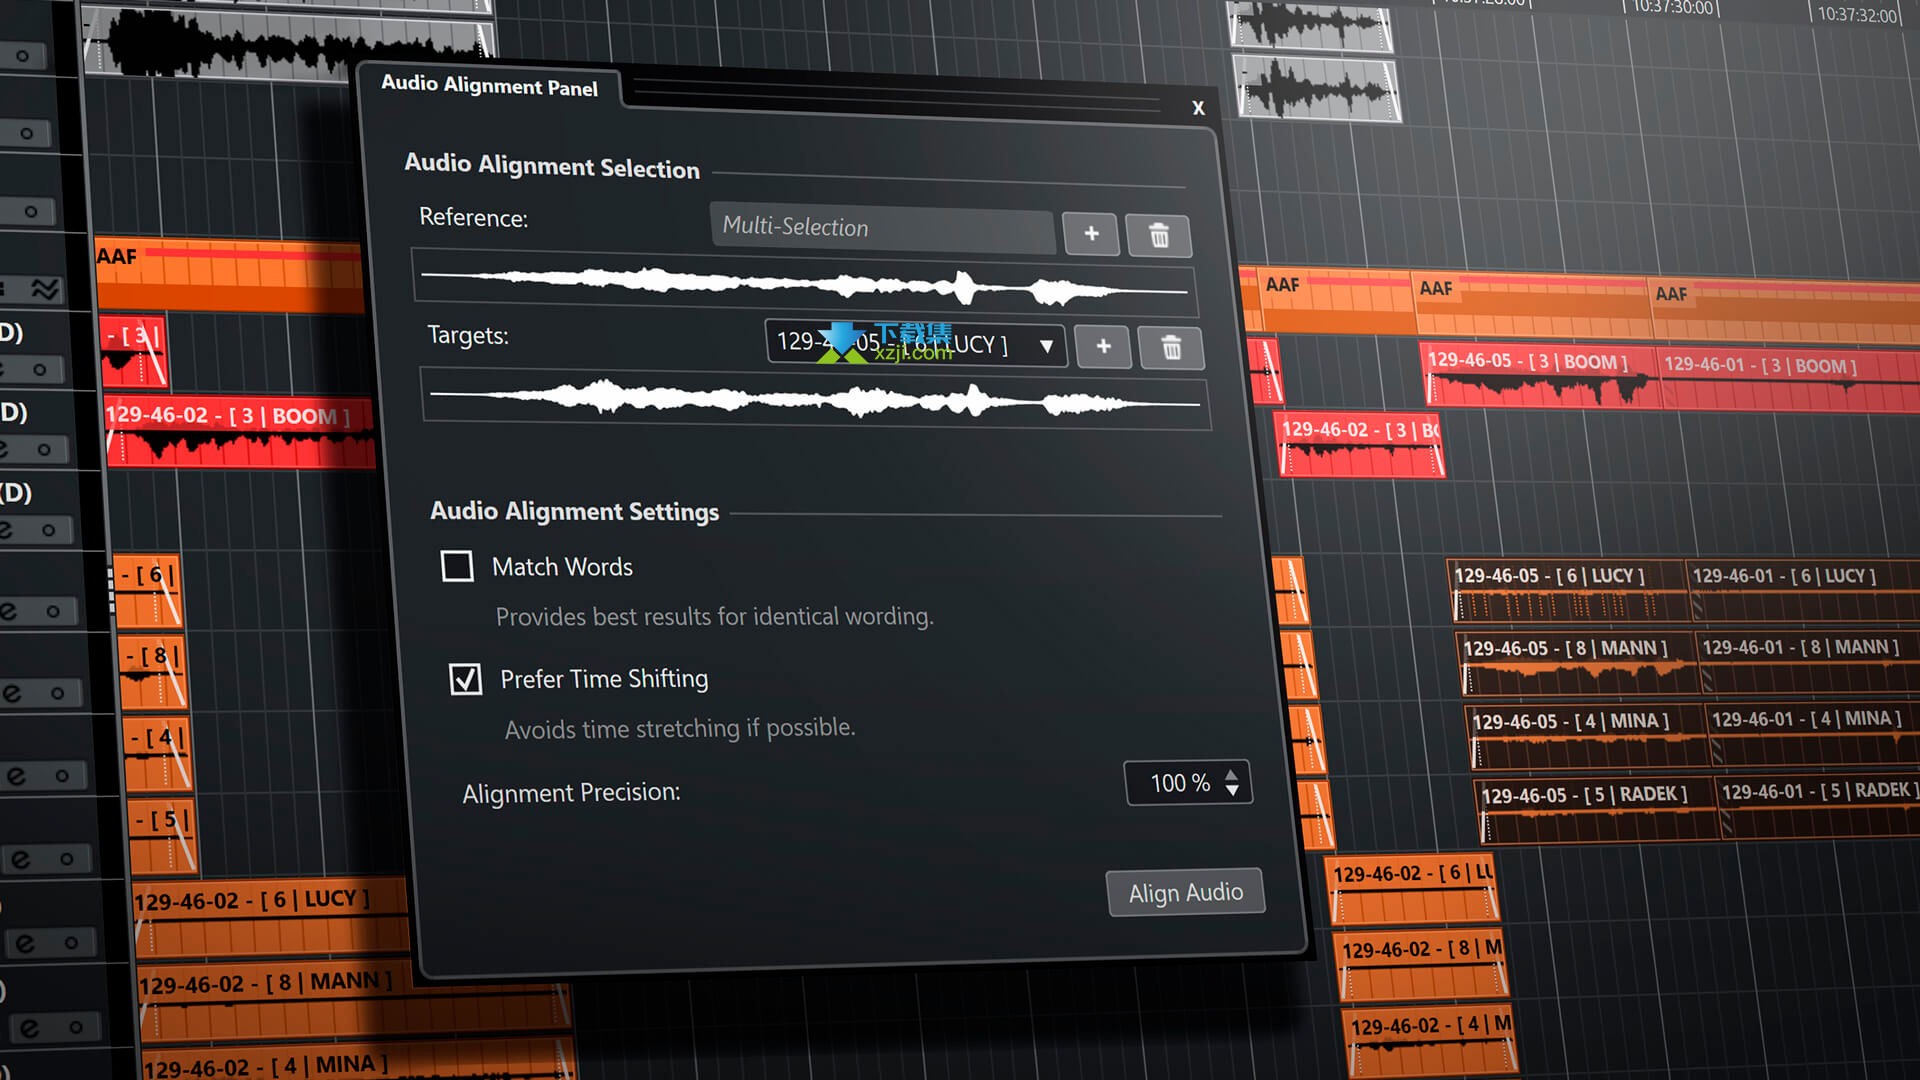Image resolution: width=1920 pixels, height=1080 pixels.
Task: Select clip 129-46-01 - [ 6 | LUCY ]
Action: click(1803, 591)
